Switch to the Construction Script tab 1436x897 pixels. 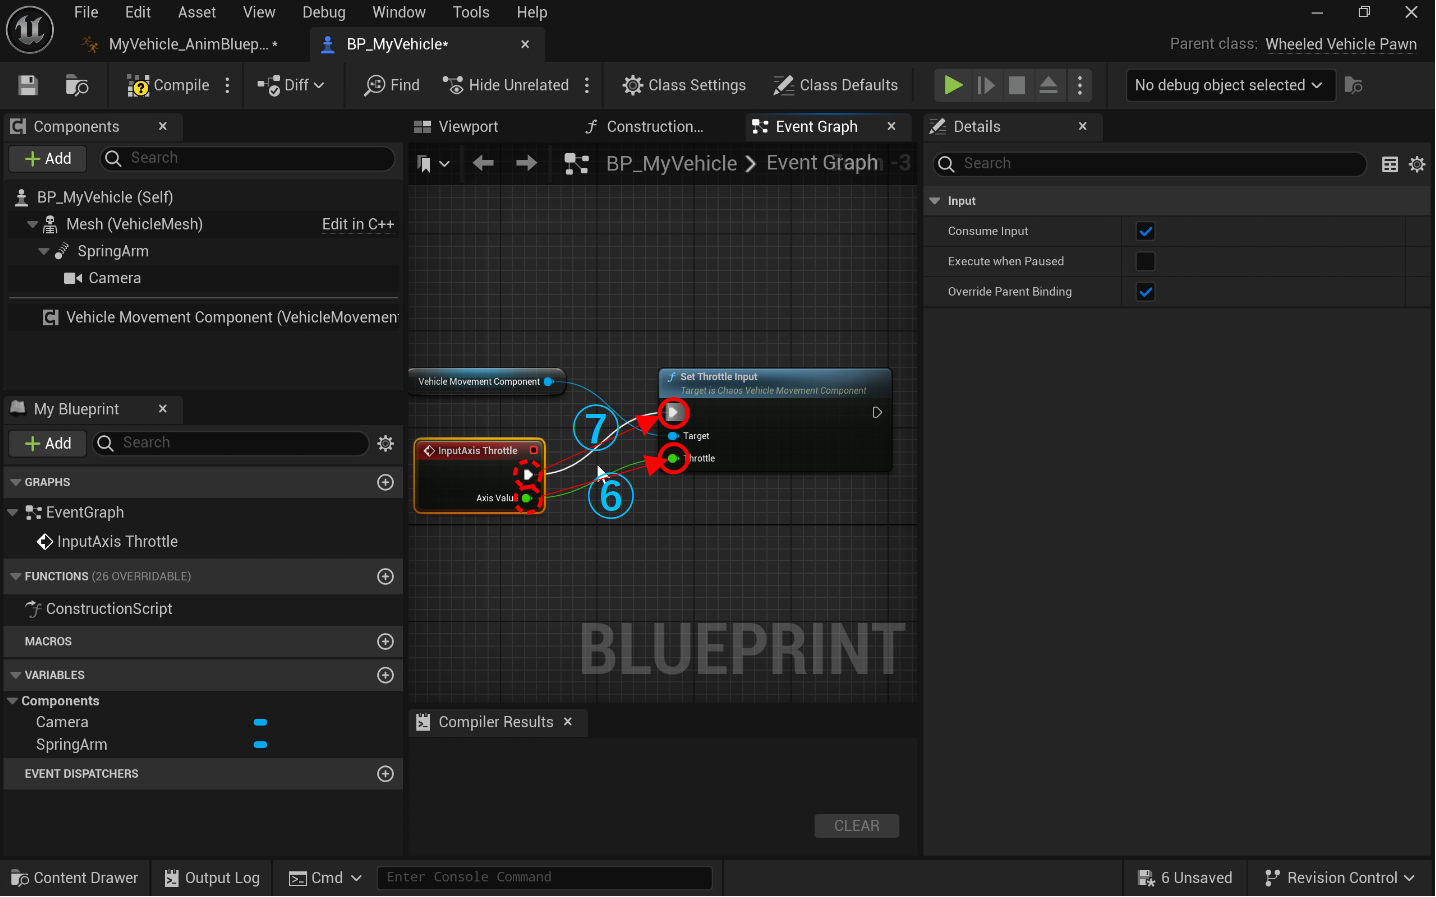point(644,127)
